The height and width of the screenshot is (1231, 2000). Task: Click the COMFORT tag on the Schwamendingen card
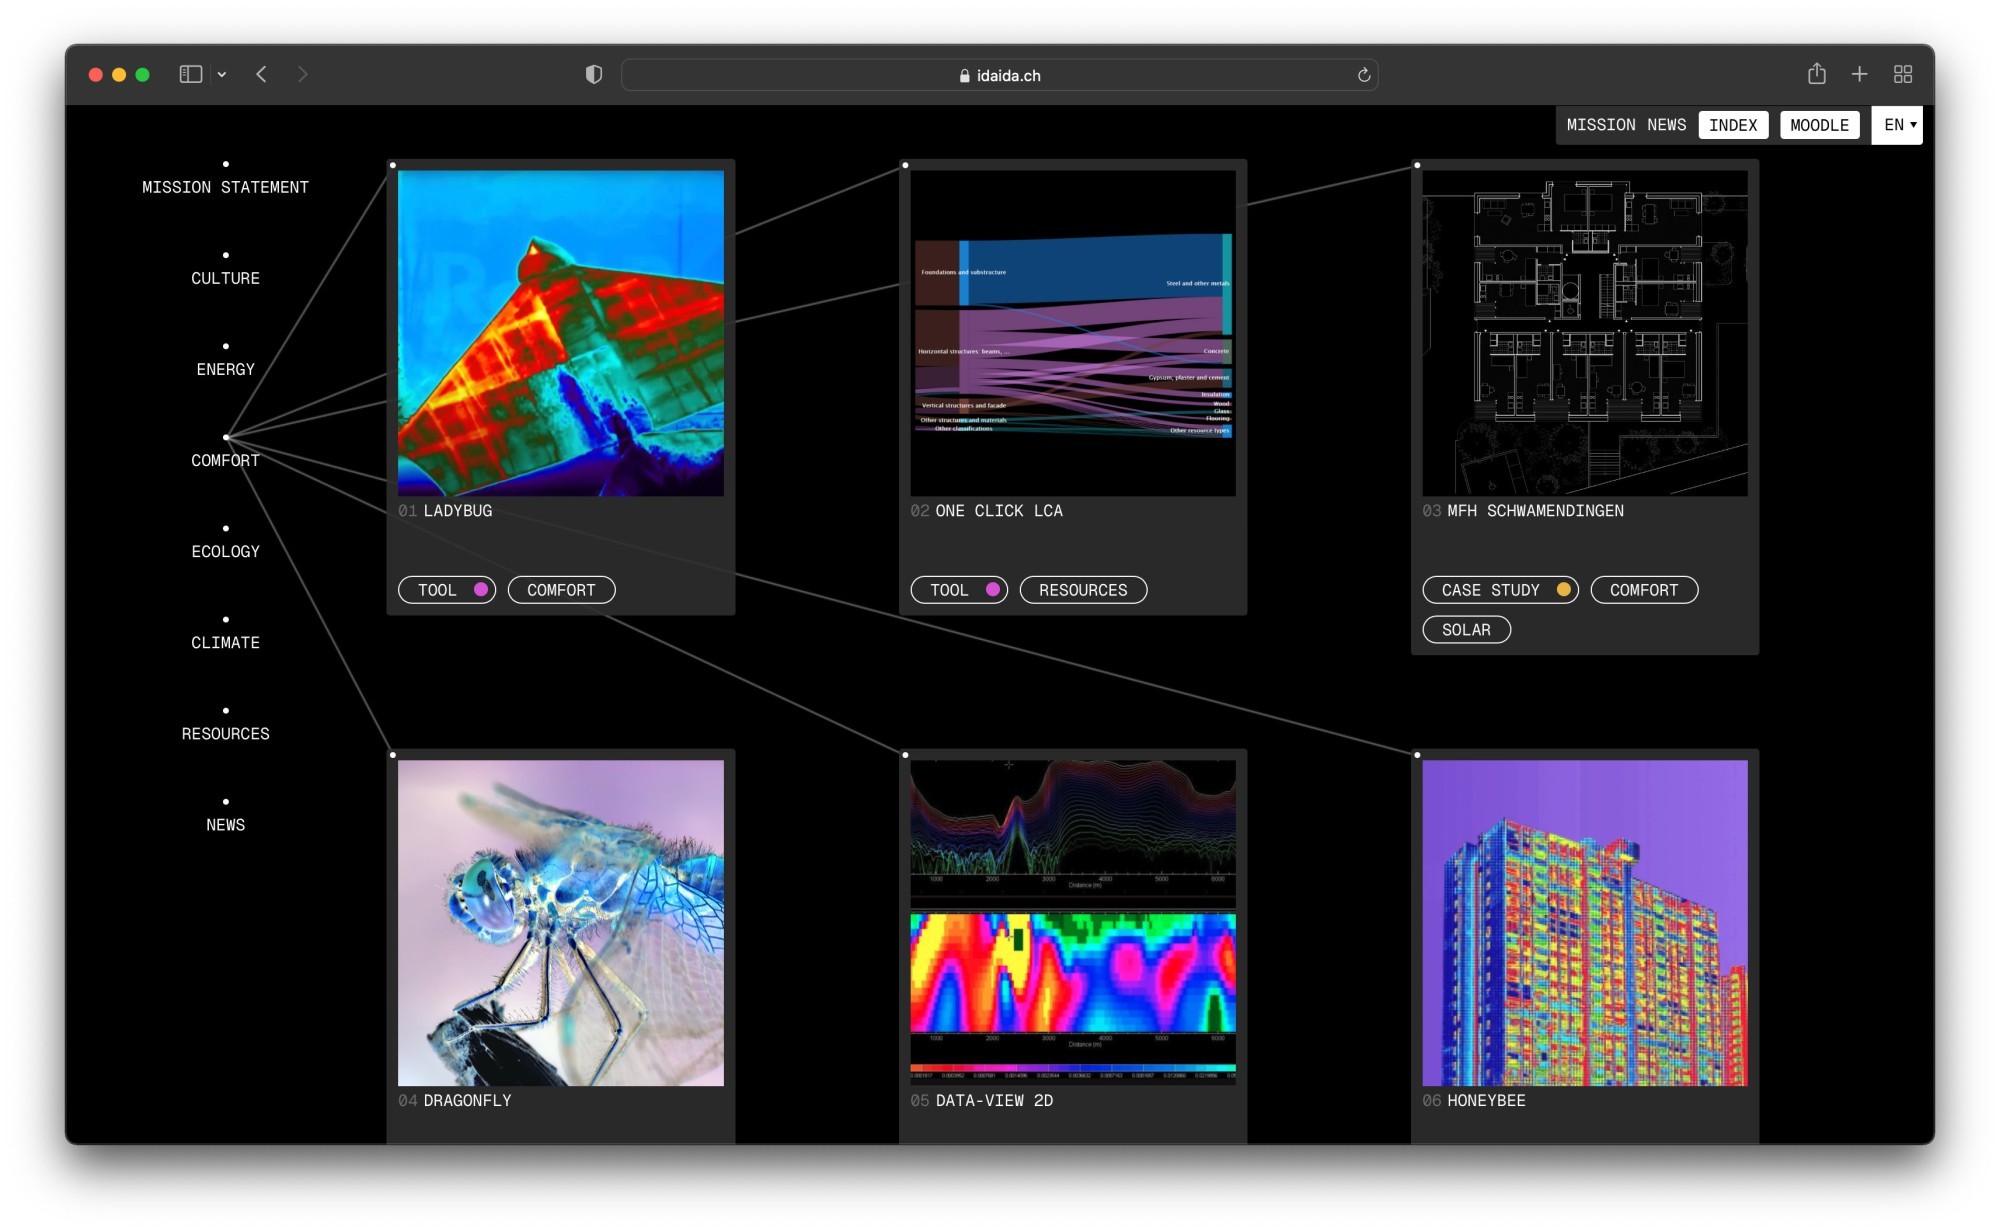[1644, 590]
